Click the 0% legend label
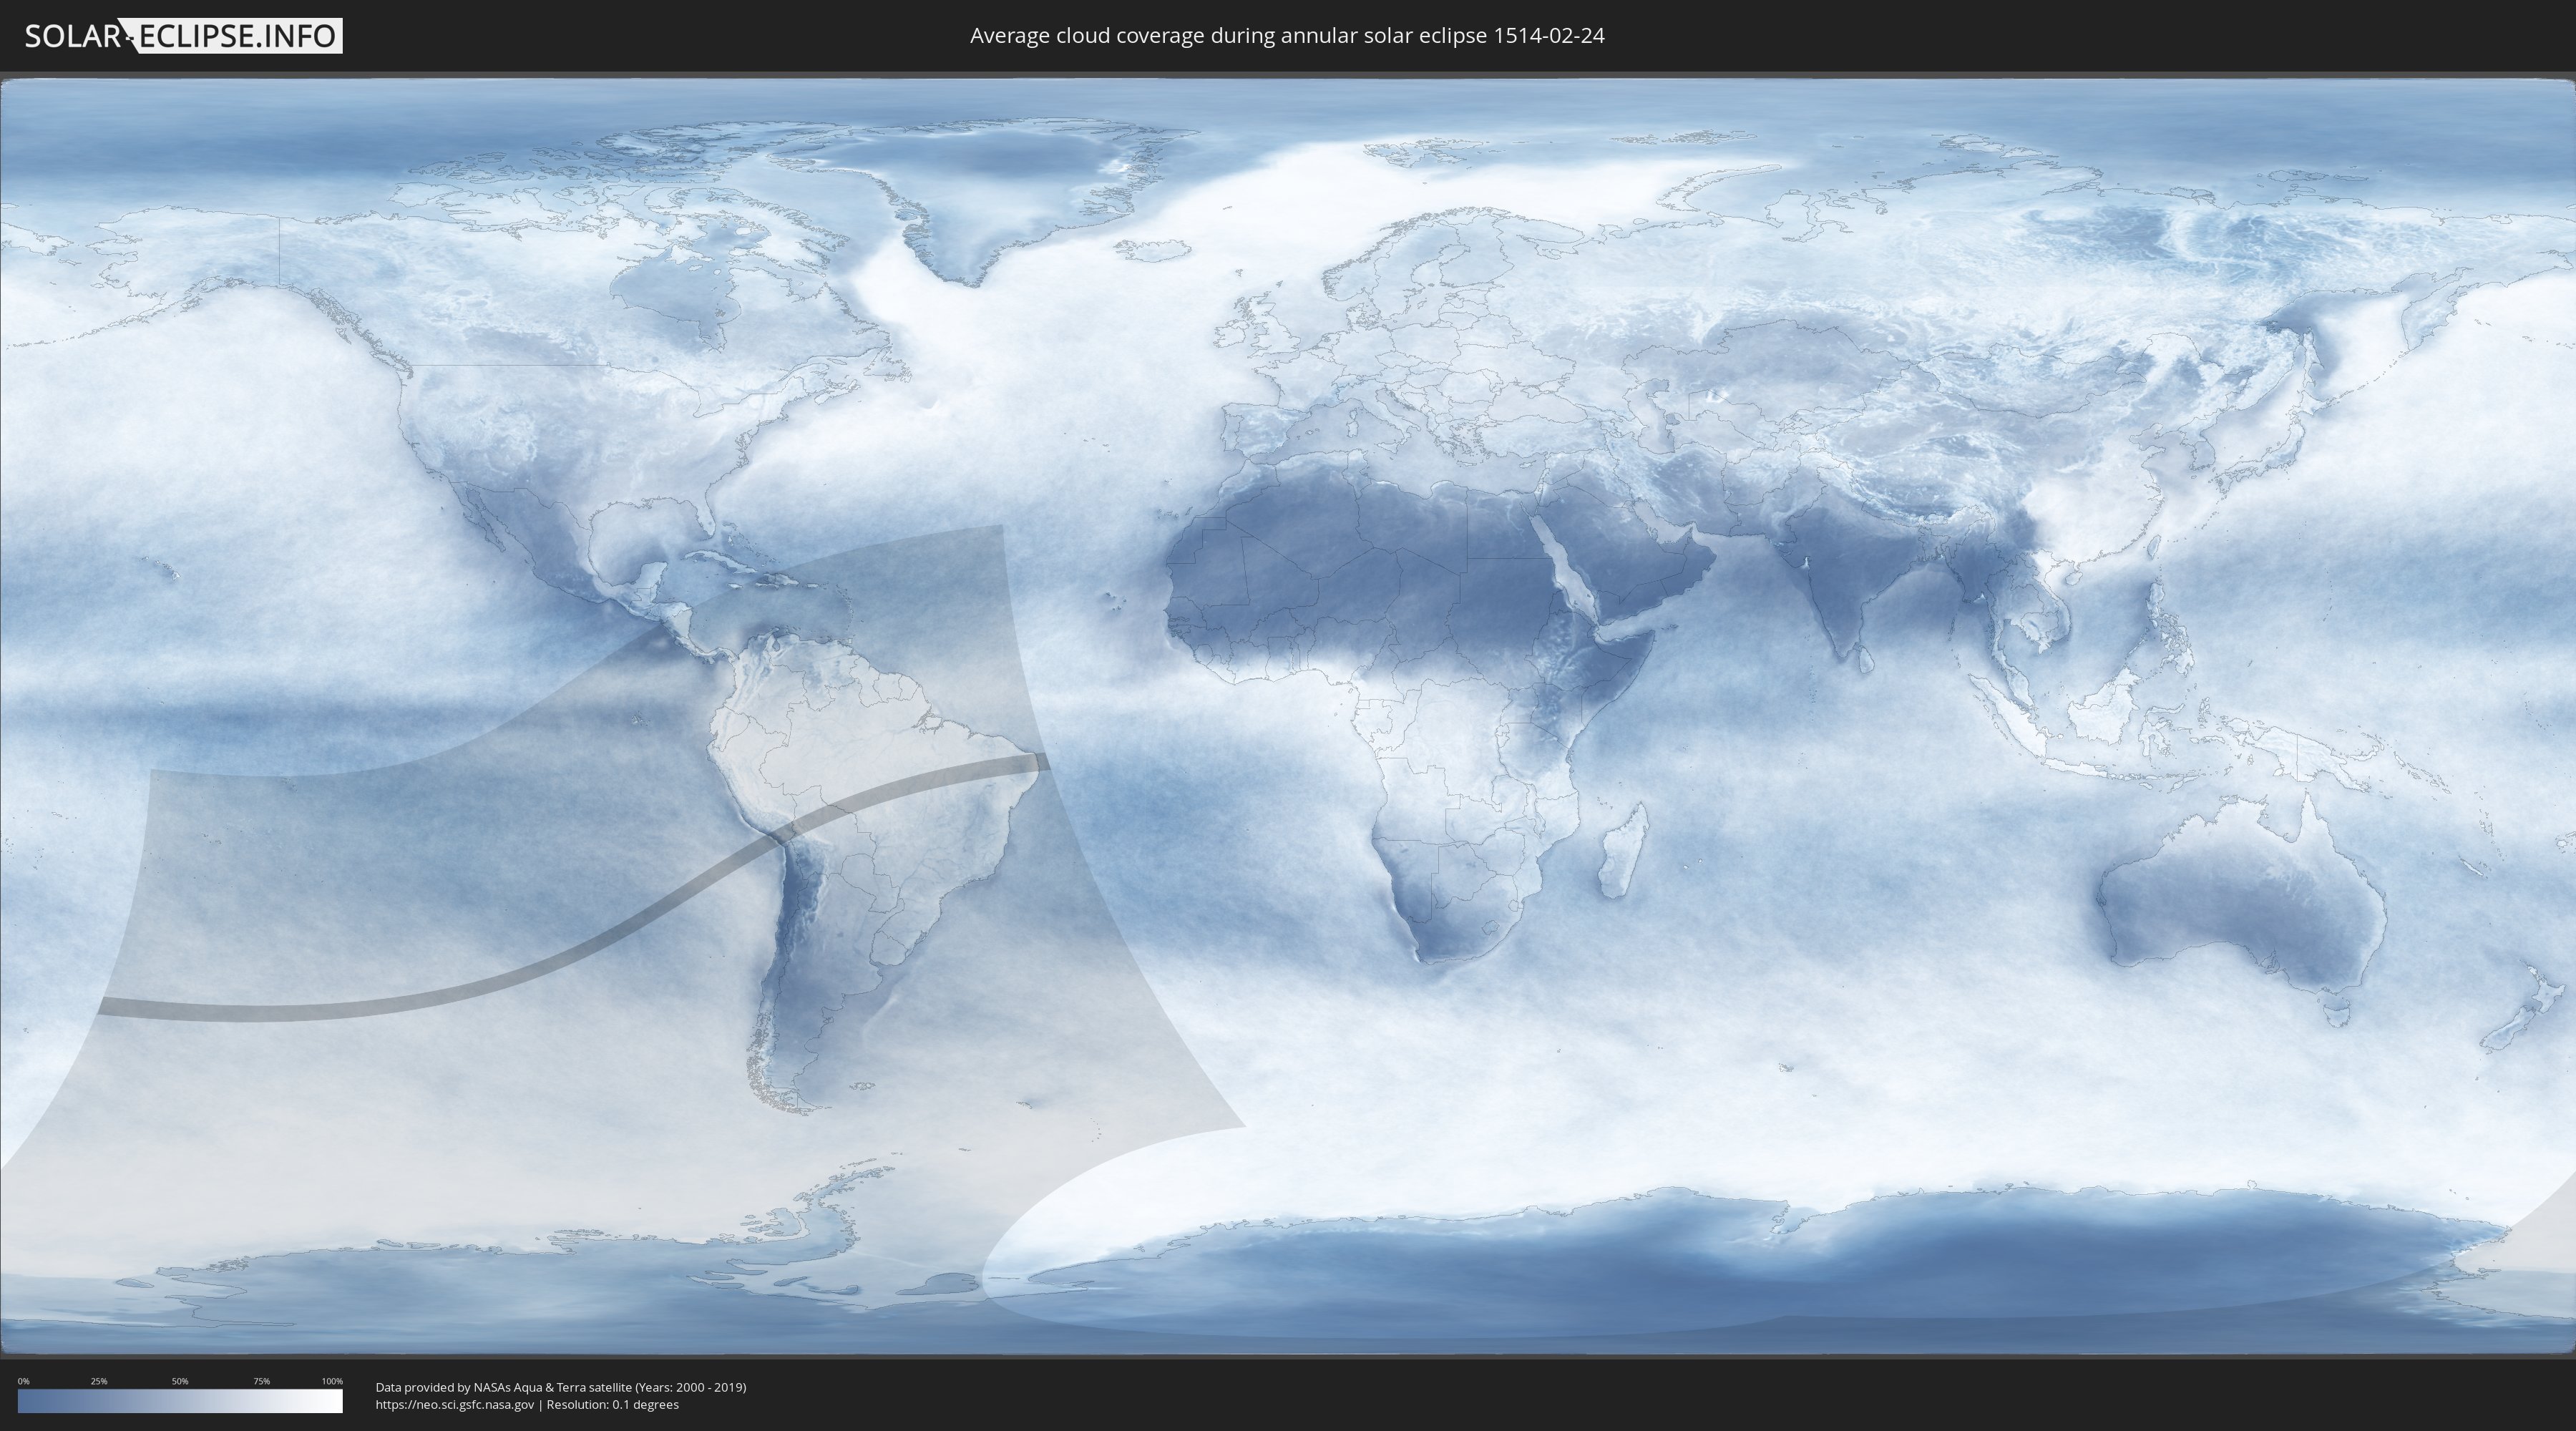Image resolution: width=2576 pixels, height=1431 pixels. 23,1381
